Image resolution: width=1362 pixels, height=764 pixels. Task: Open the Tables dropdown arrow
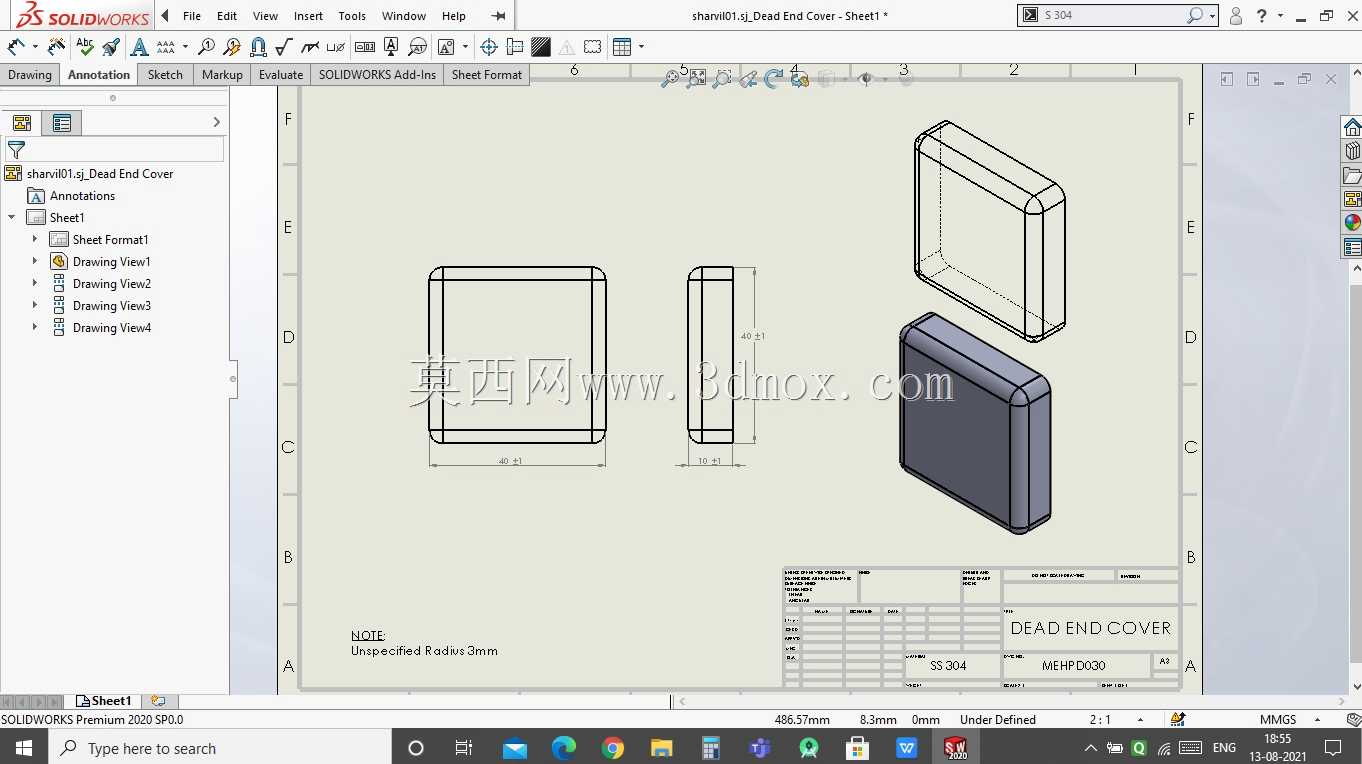click(641, 46)
